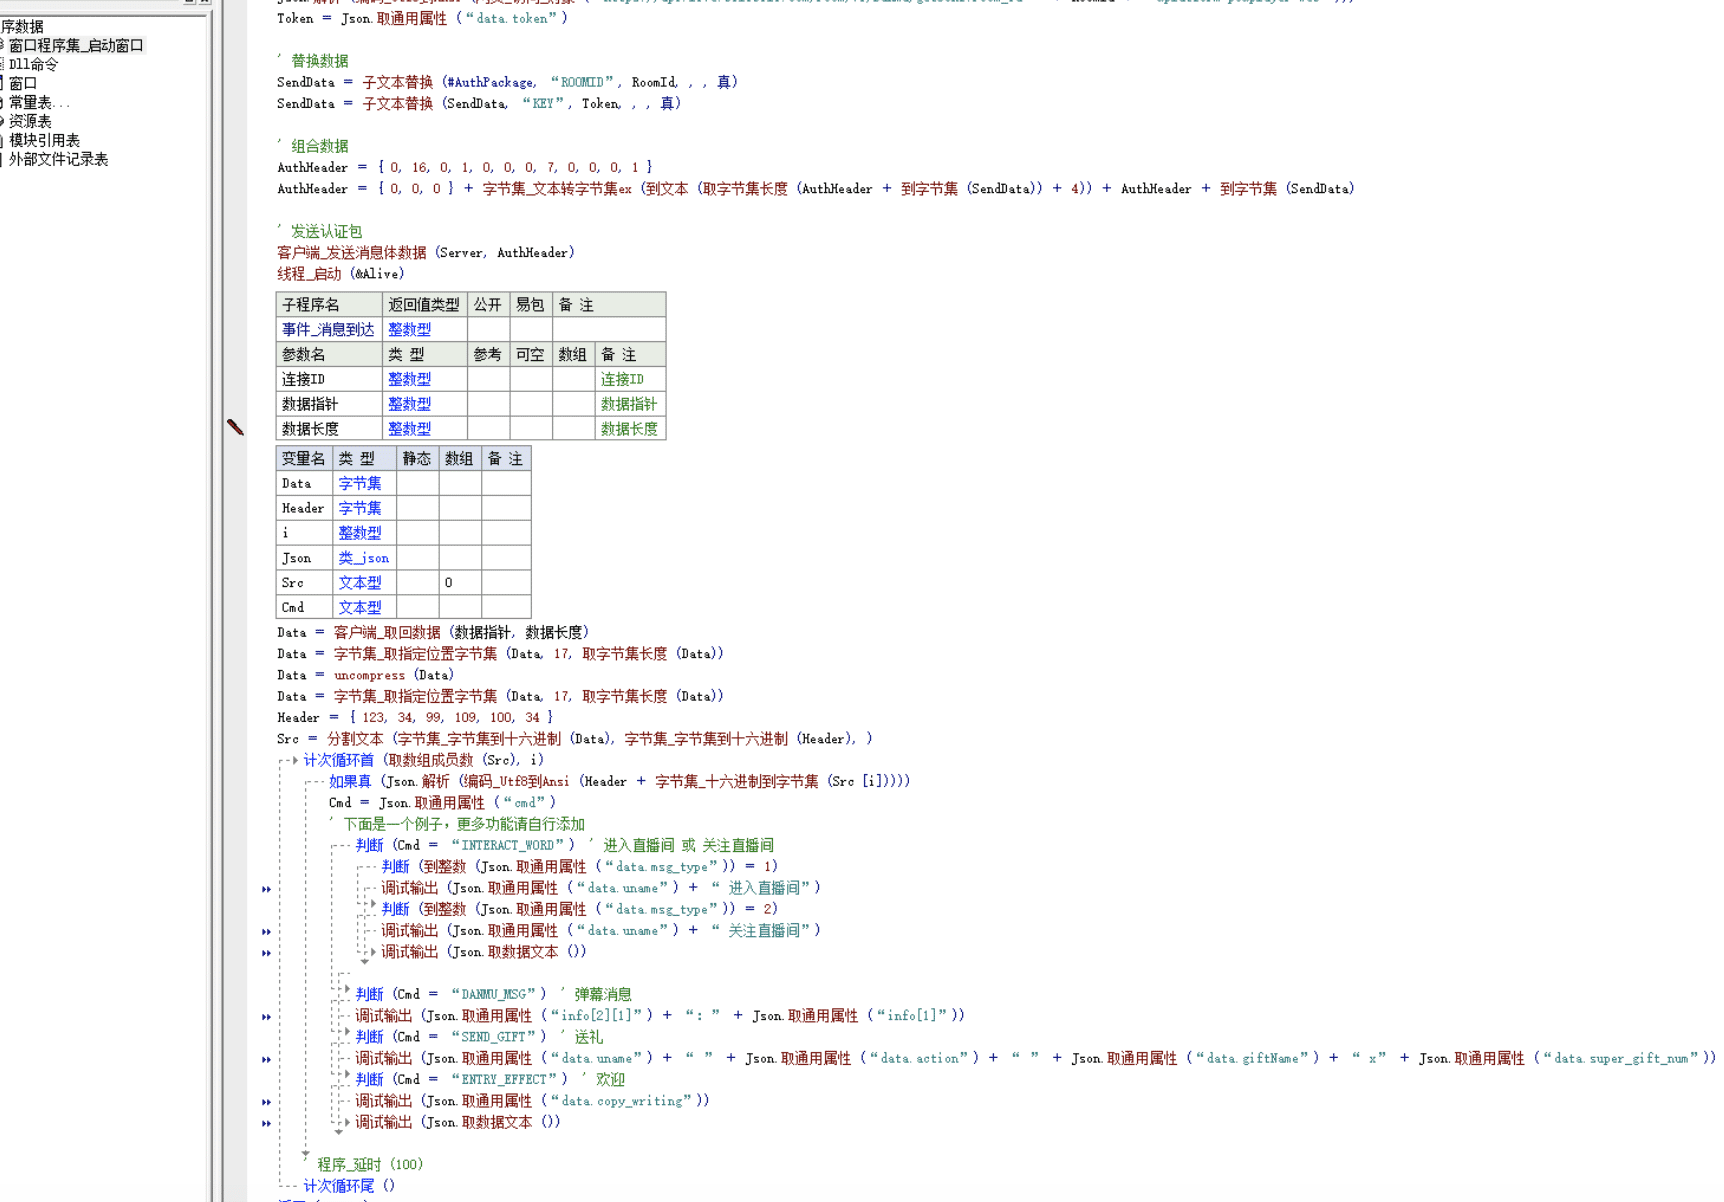This screenshot has width=1724, height=1202.
Task: Click the array size cell of variable Src
Action: 459,583
